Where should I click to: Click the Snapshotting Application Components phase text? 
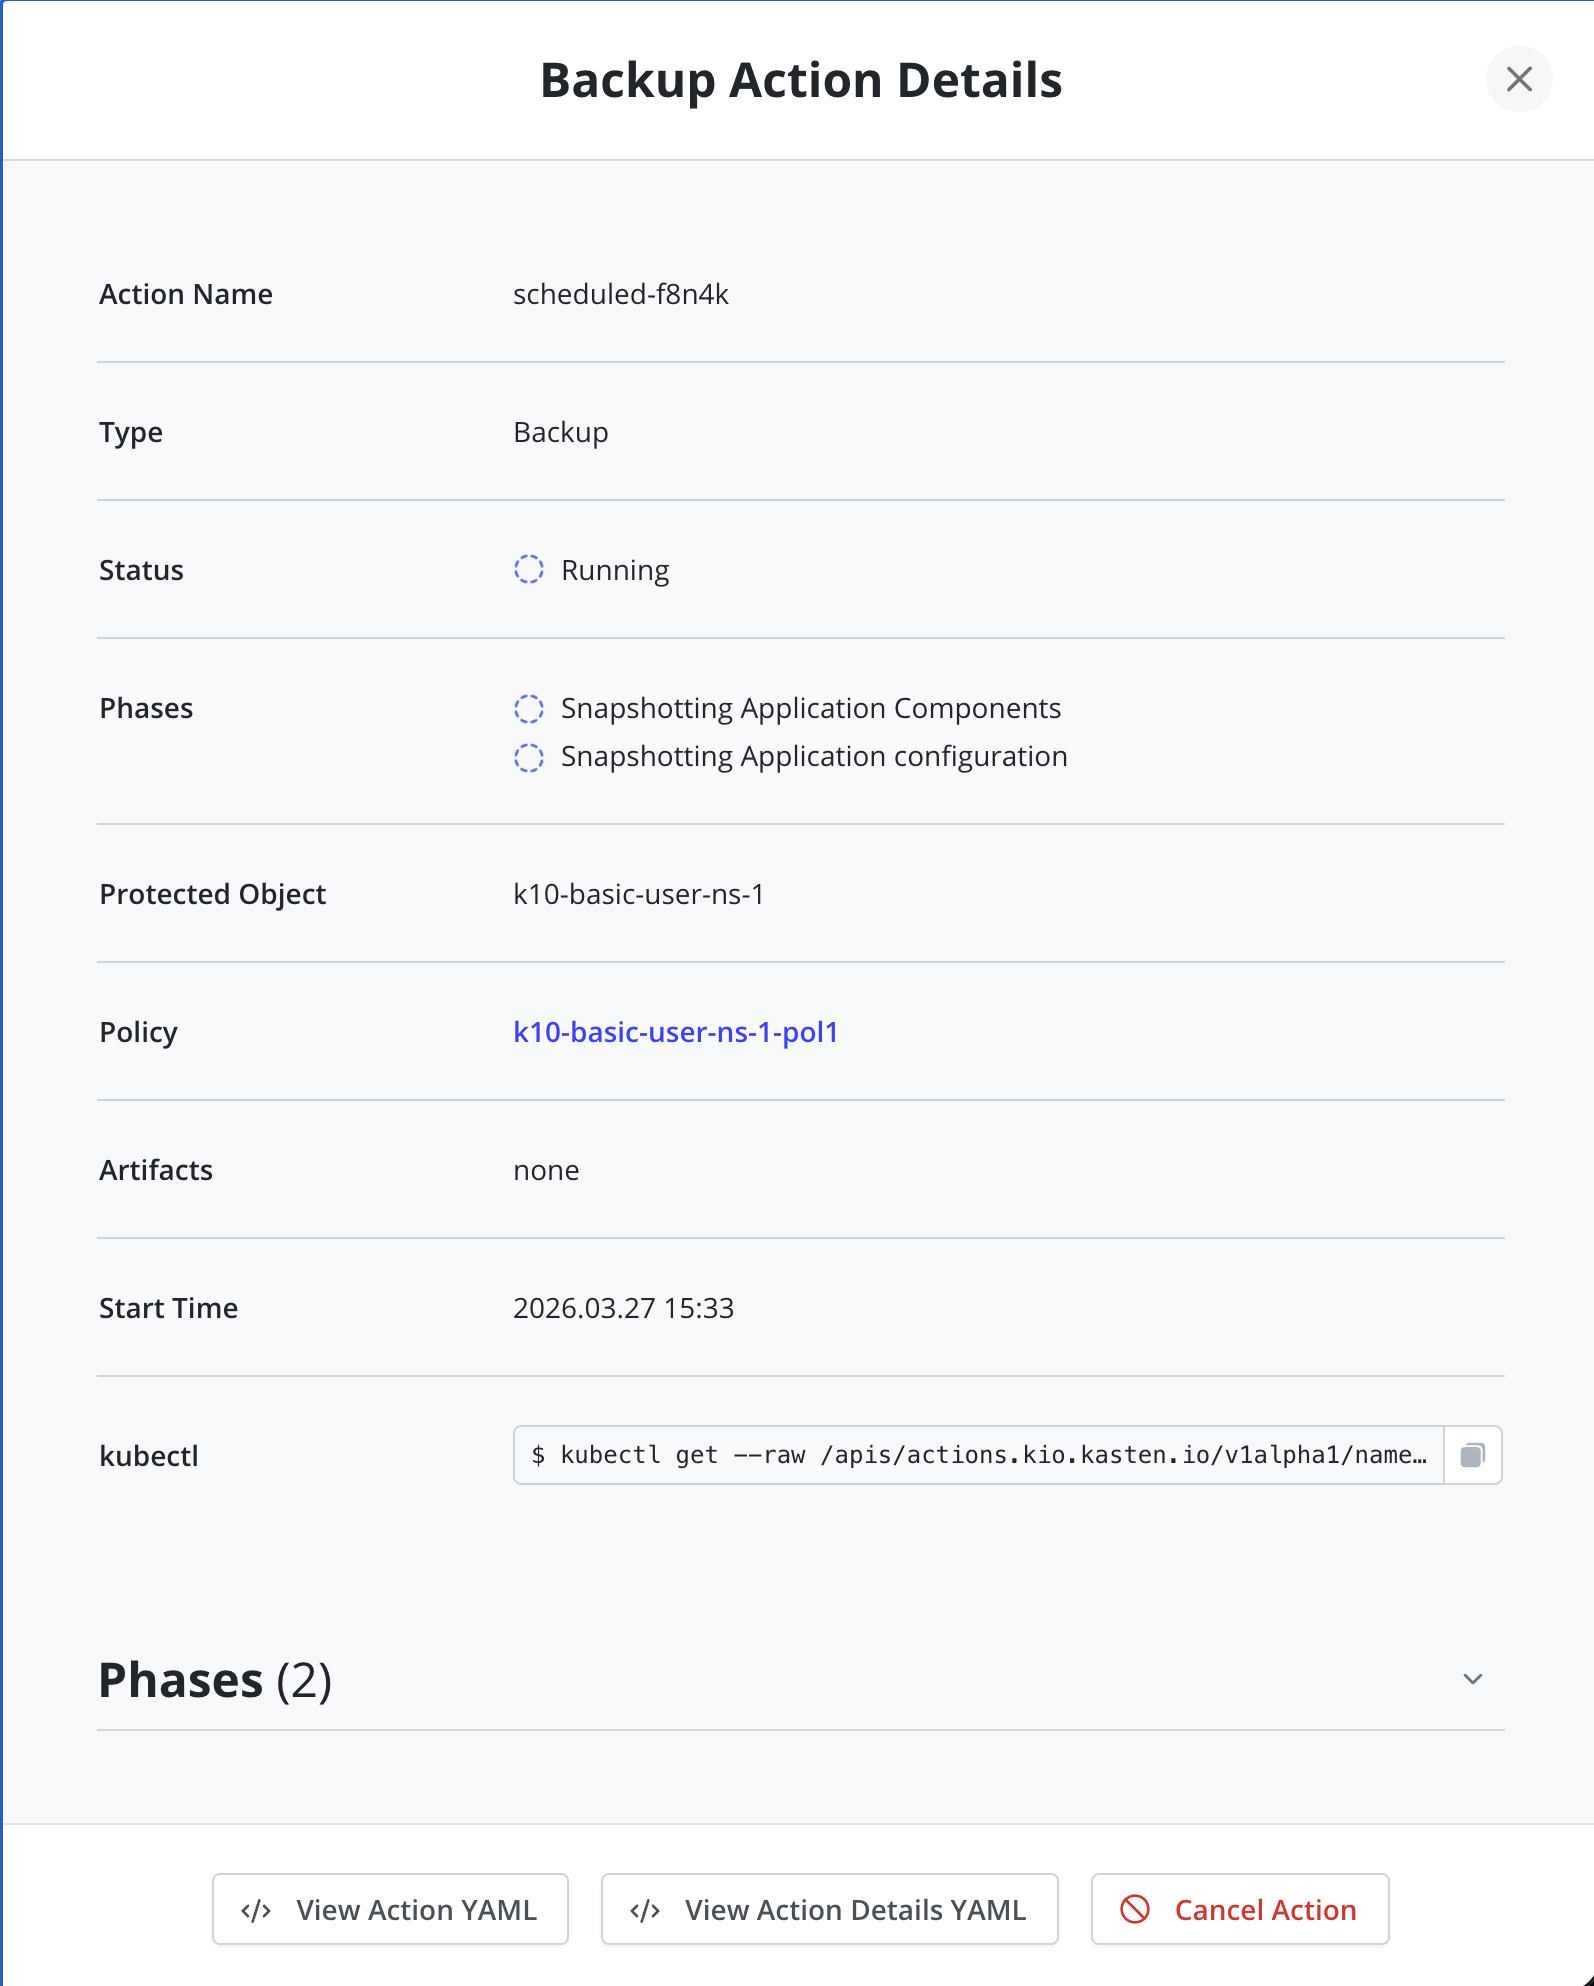click(810, 708)
